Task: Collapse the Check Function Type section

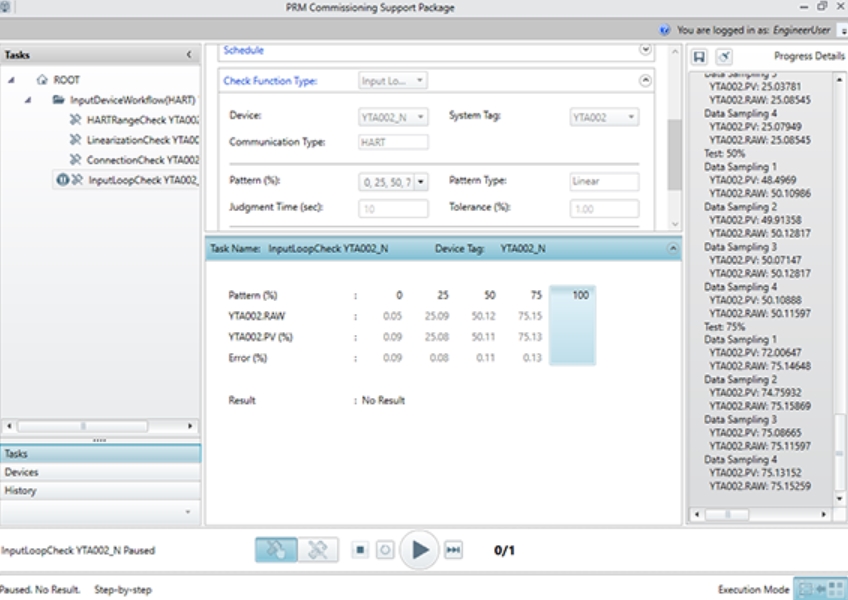Action: click(645, 81)
